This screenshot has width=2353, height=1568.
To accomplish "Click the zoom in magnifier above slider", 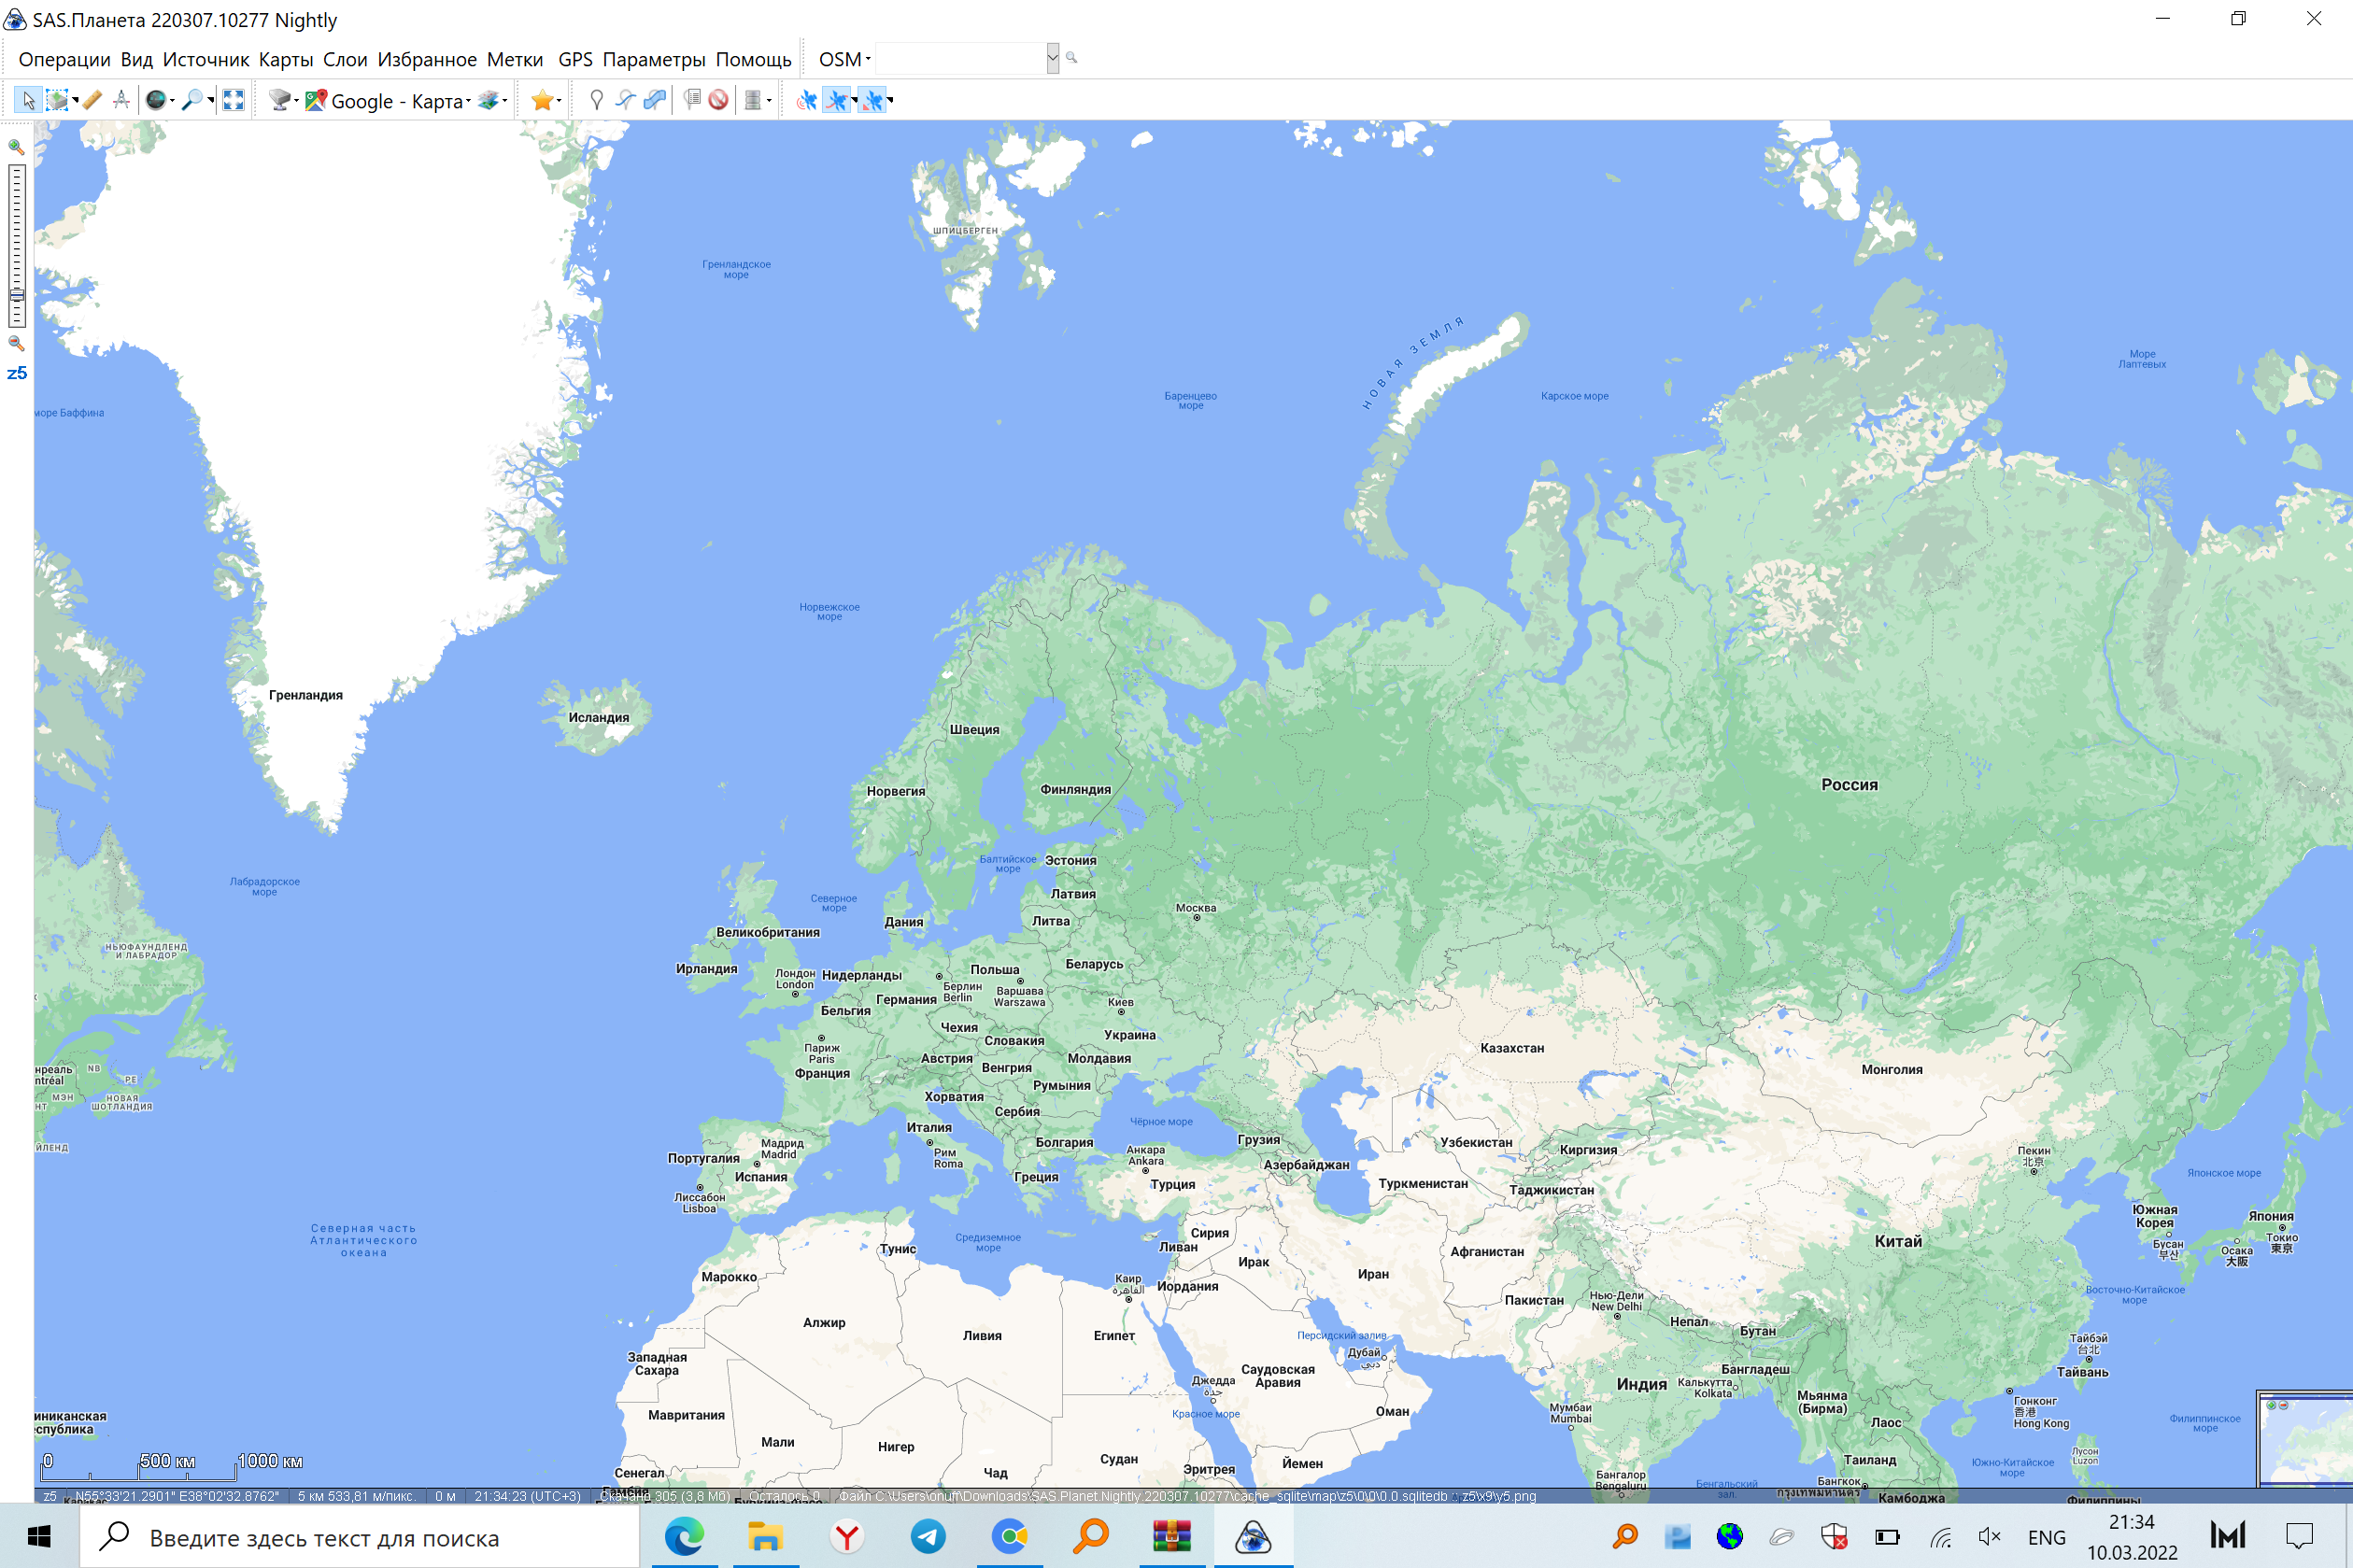I will [16, 147].
